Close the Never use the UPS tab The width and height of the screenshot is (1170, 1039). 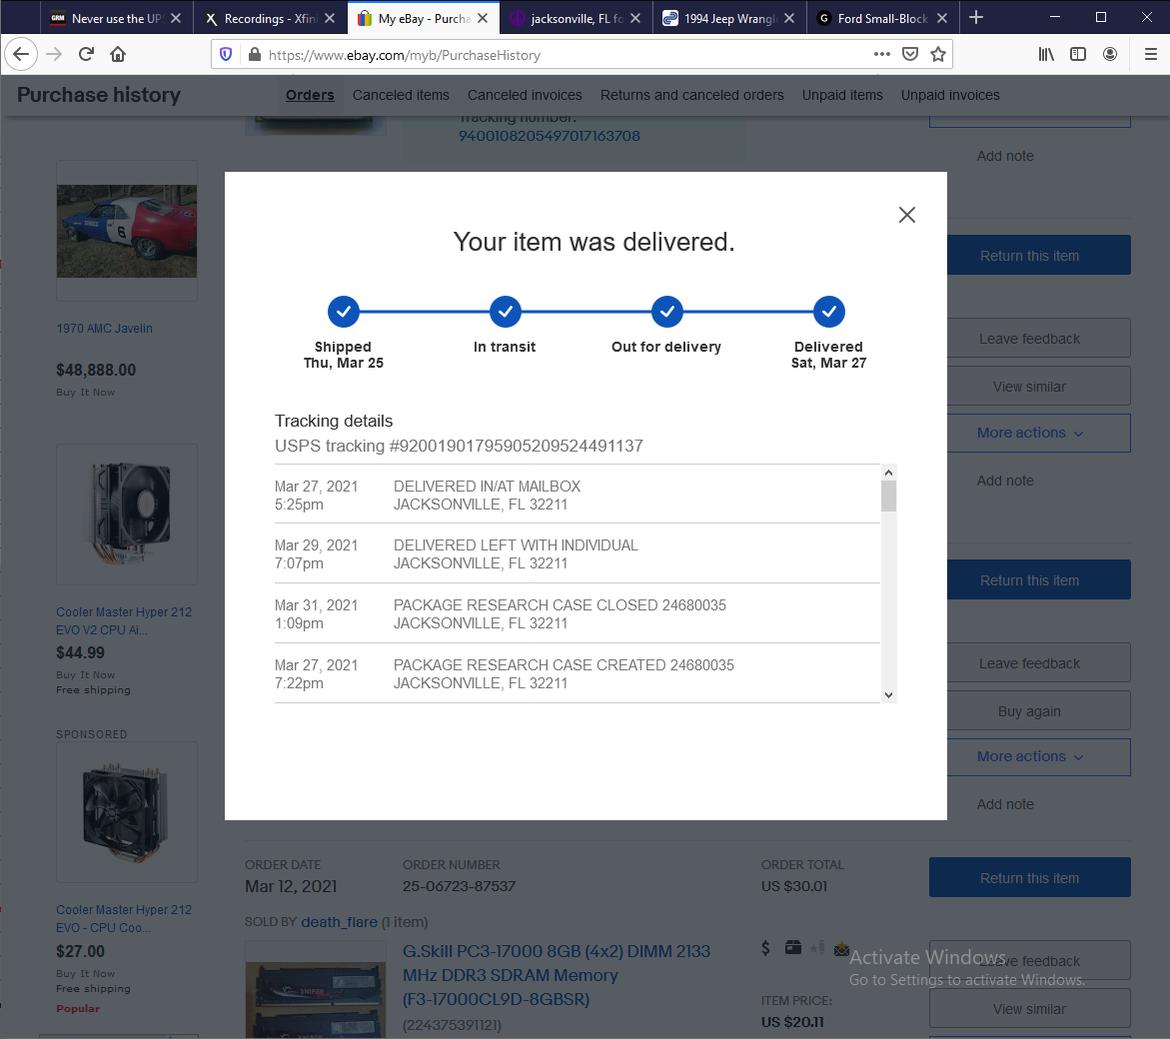[175, 18]
